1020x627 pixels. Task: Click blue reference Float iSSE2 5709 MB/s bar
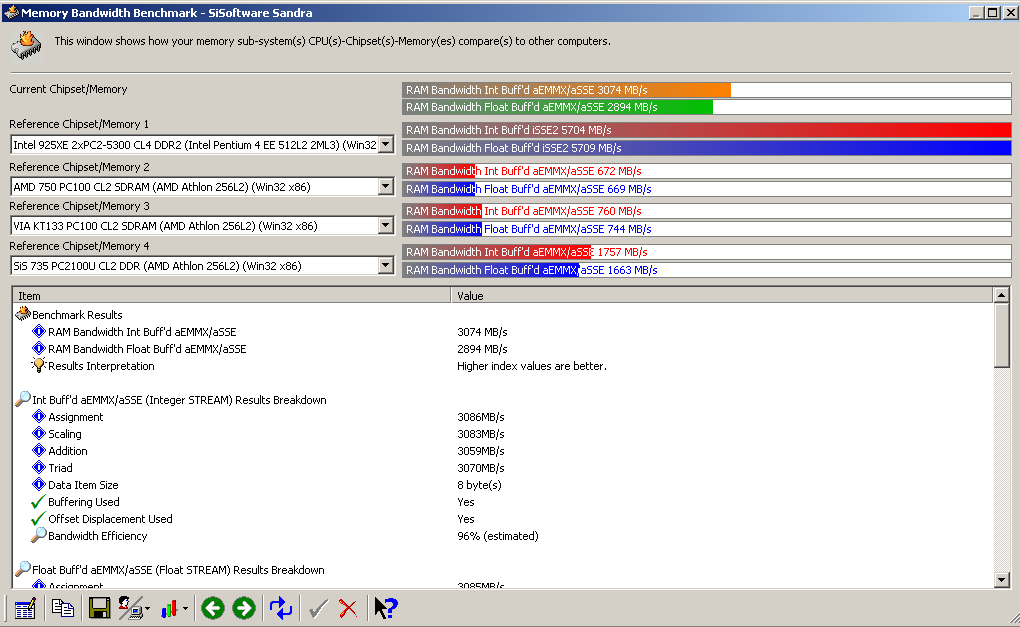[706, 148]
